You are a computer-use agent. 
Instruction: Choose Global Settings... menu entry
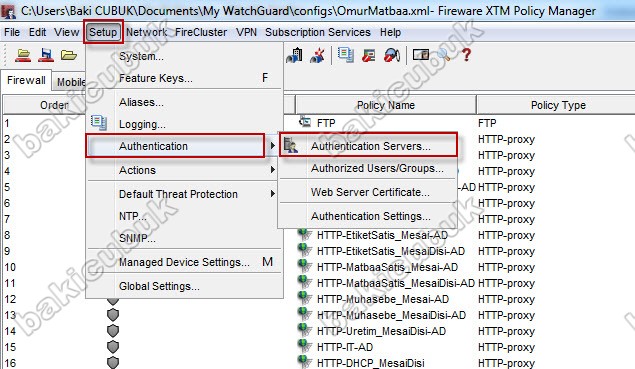coord(184,286)
